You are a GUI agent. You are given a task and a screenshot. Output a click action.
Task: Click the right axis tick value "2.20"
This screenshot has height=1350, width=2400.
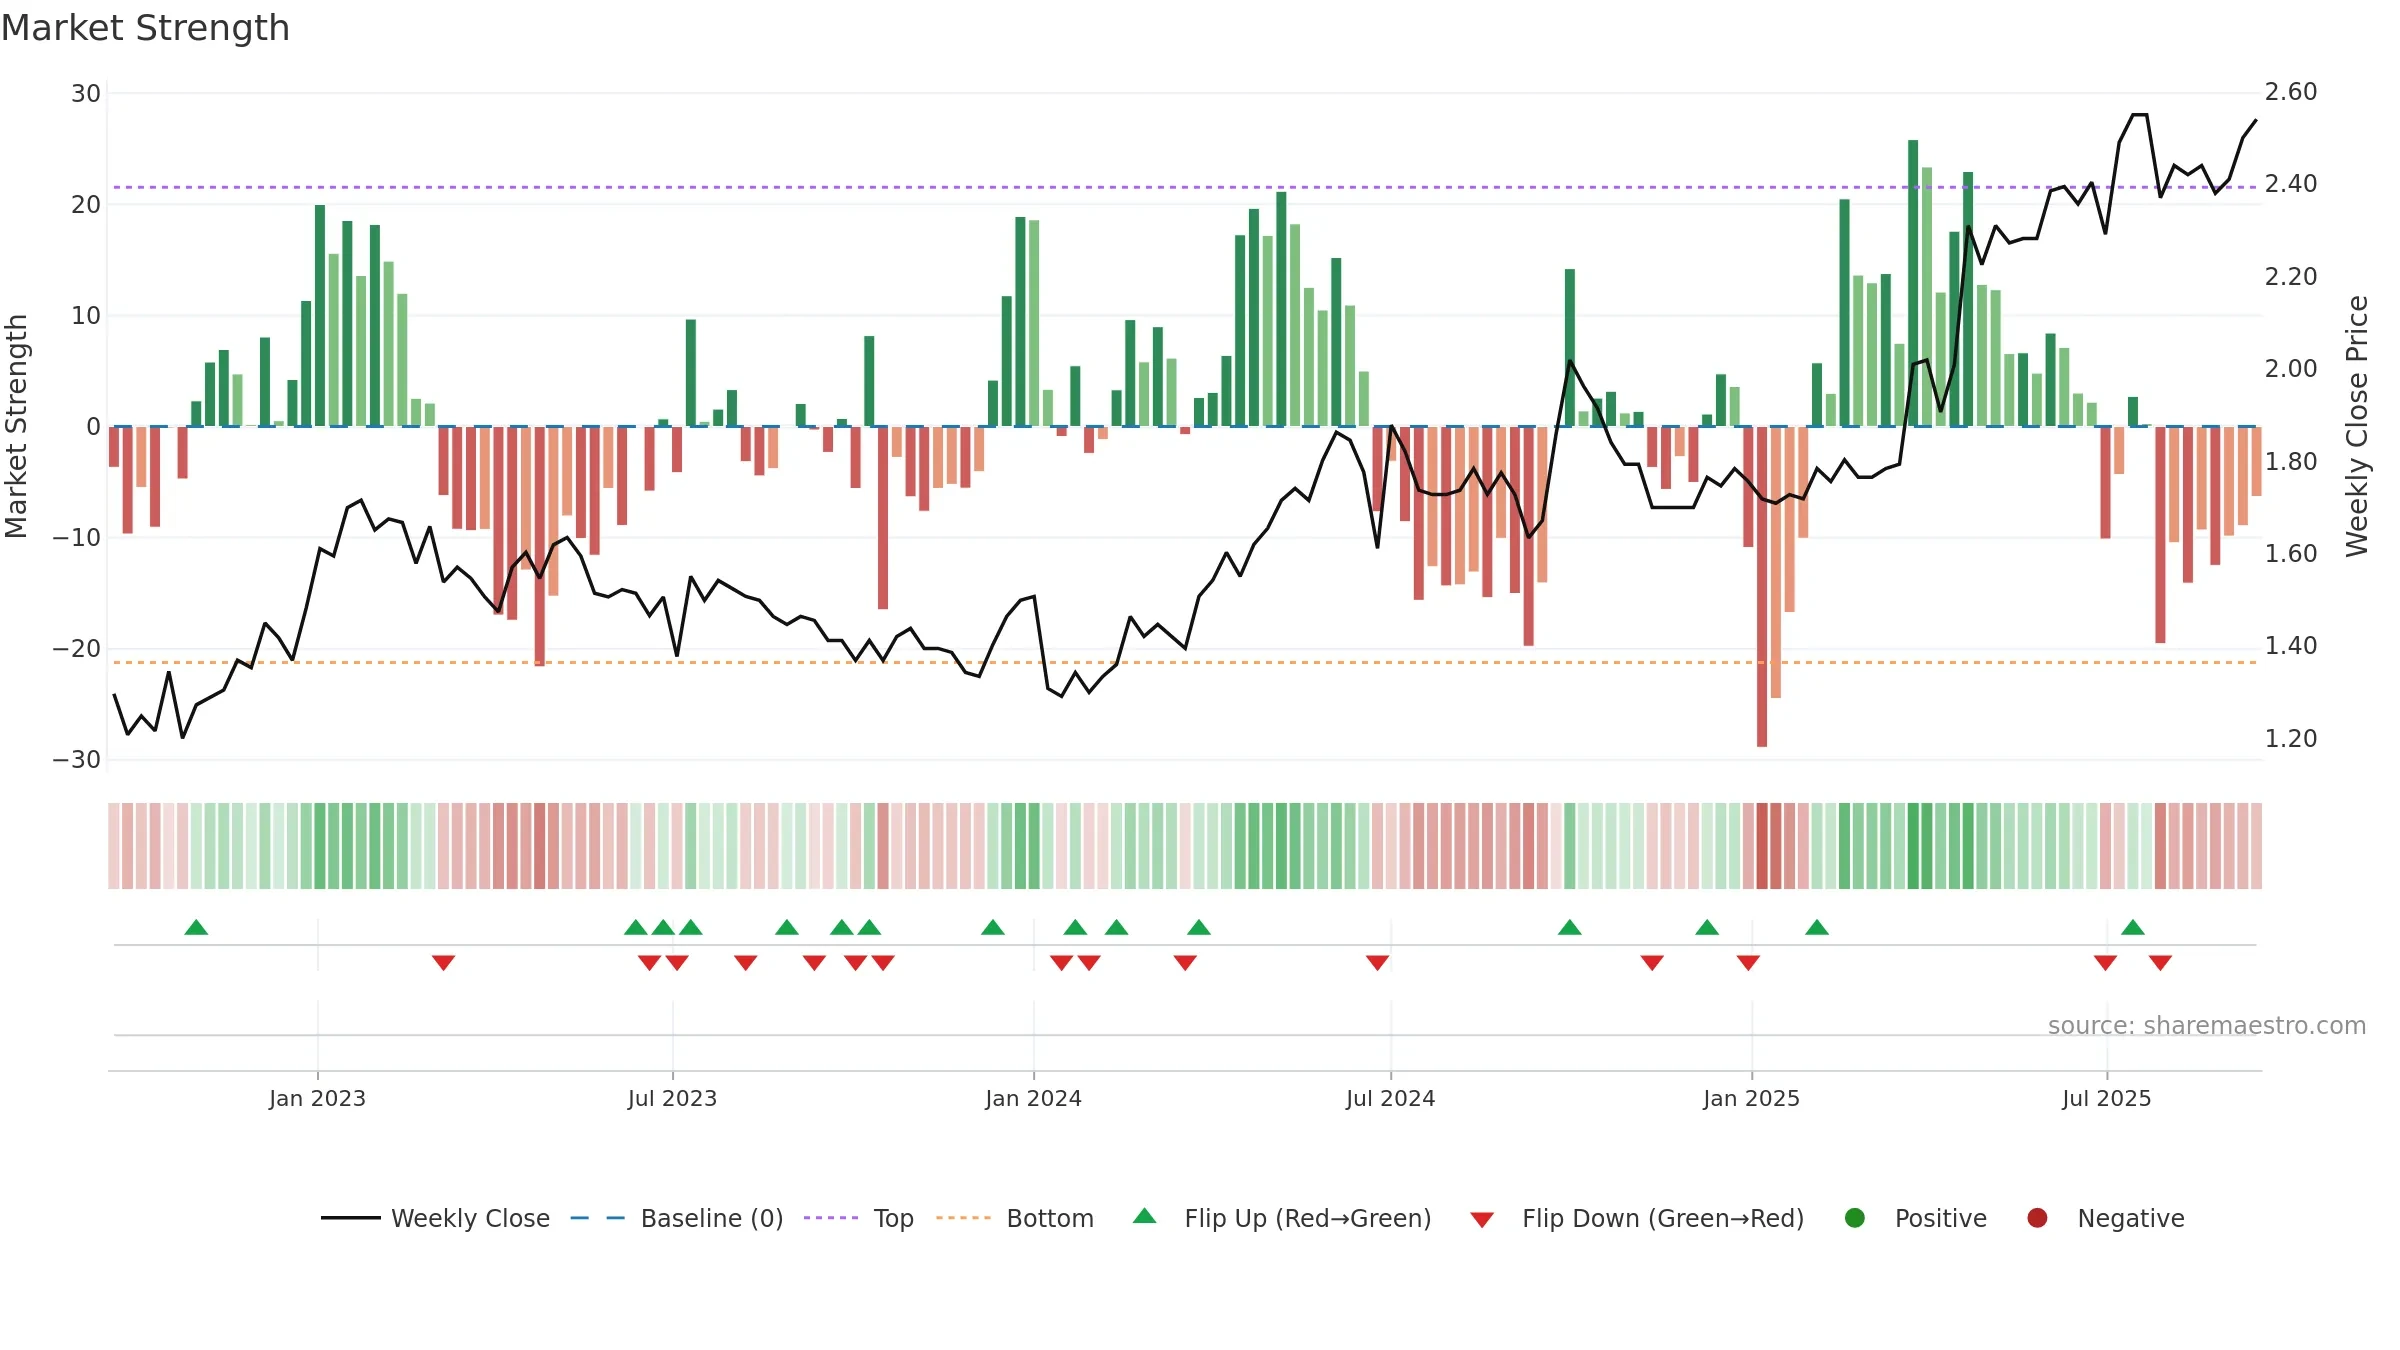pos(2291,277)
